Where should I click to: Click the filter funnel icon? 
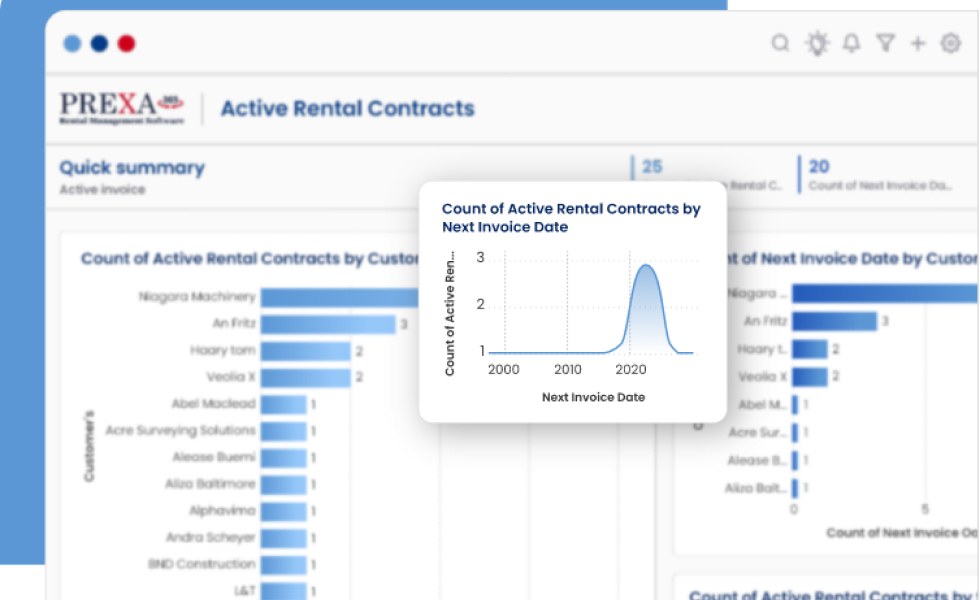point(885,43)
